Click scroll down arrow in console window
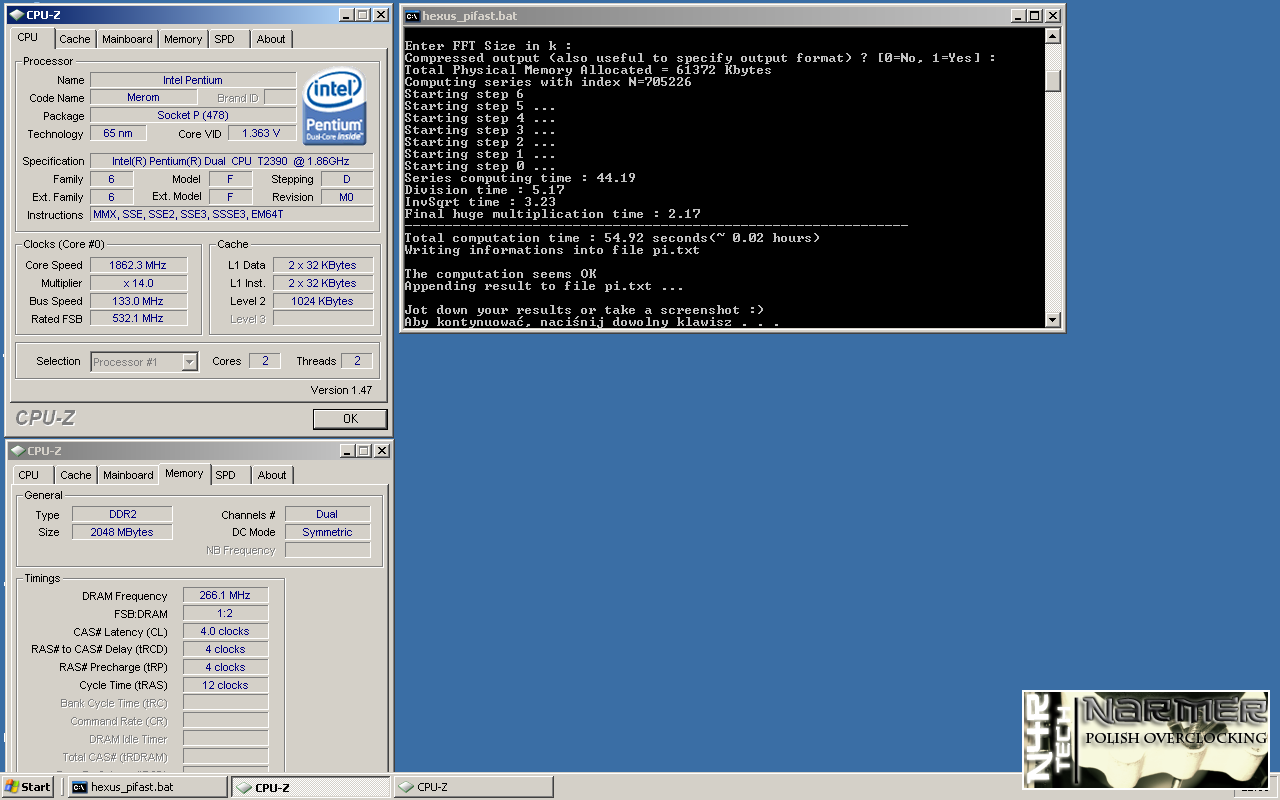The image size is (1280, 800). [x=1052, y=320]
